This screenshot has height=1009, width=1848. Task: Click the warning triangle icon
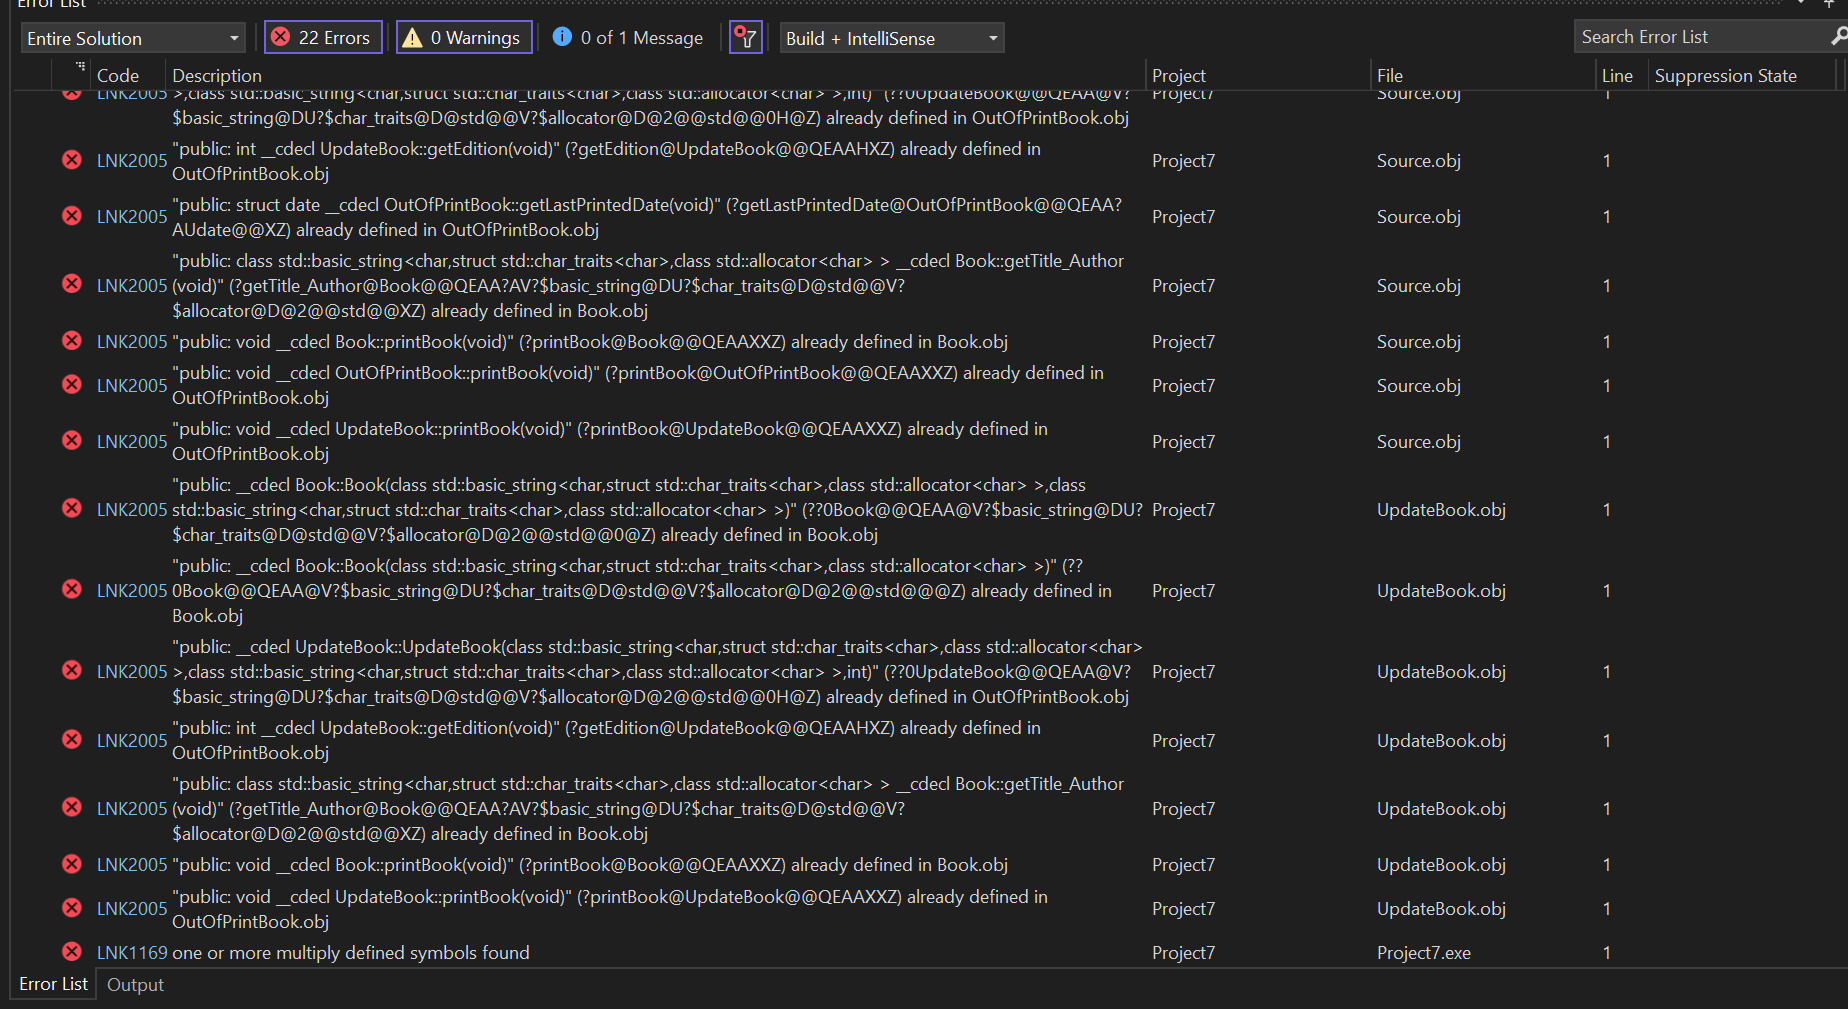click(417, 36)
